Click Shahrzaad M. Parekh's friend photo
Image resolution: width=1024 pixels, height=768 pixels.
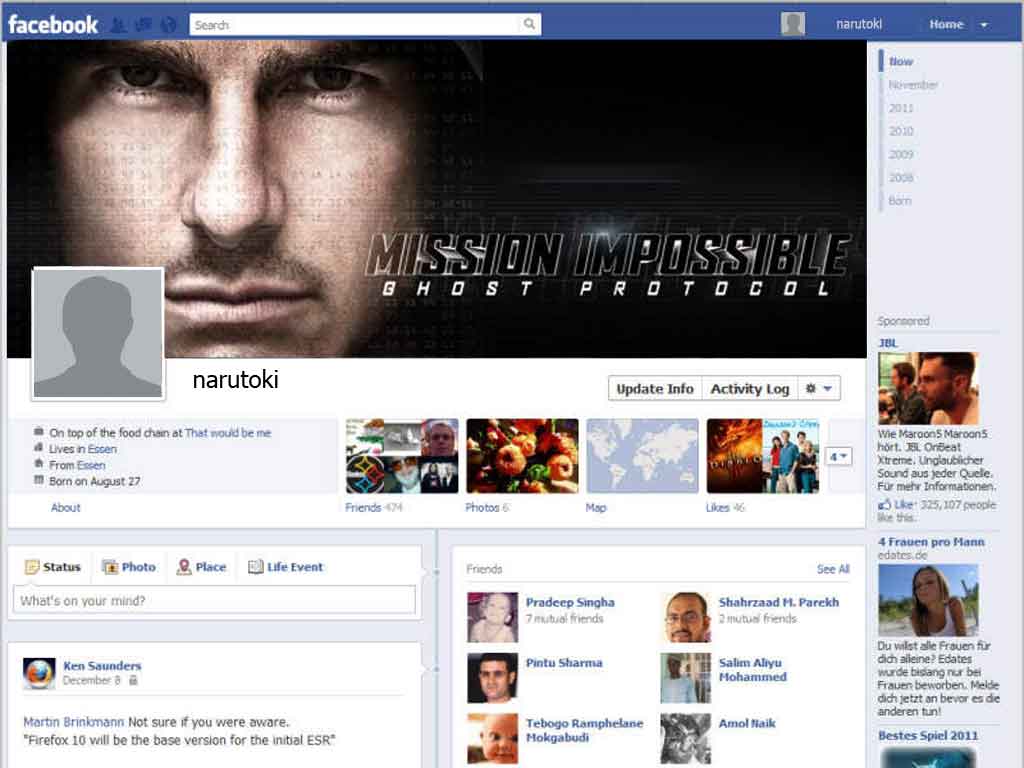coord(685,617)
